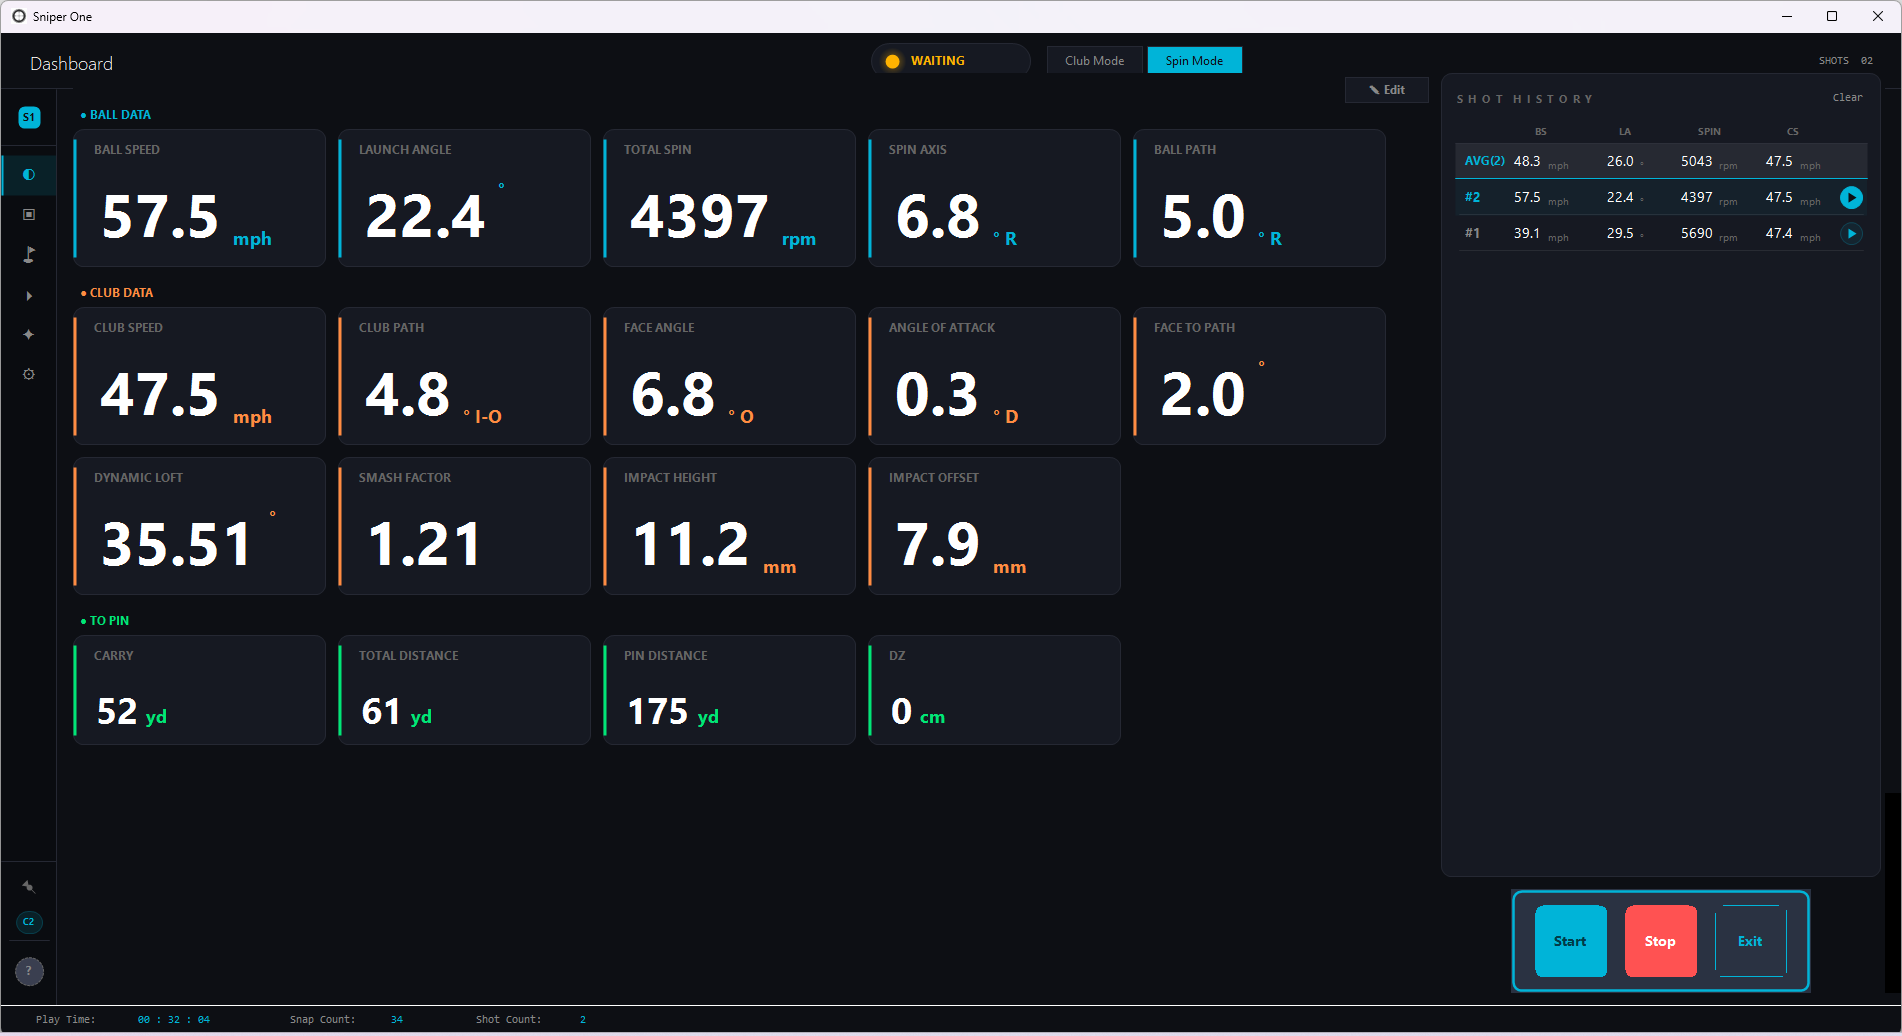Click the Impact Height 11.2 mm card

tap(730, 526)
